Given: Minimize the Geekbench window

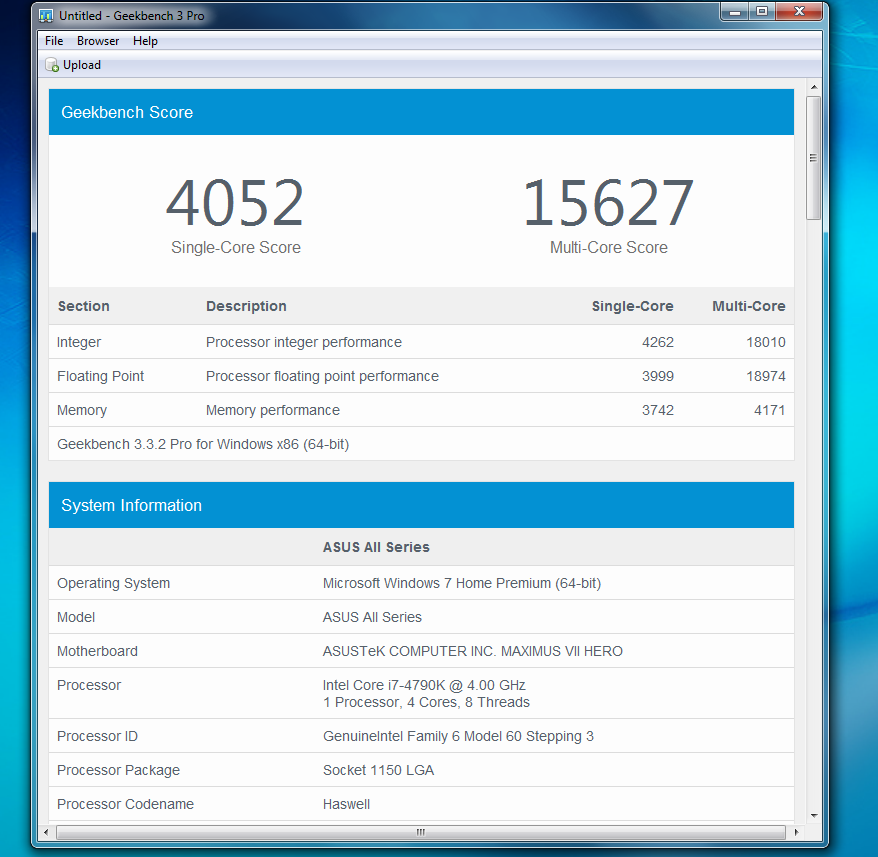Looking at the screenshot, I should coord(735,12).
